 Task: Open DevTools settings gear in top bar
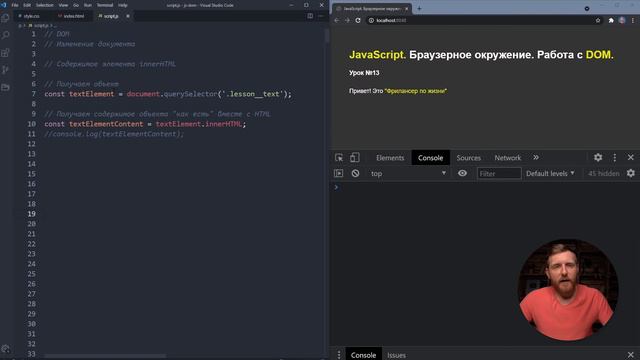coord(598,158)
